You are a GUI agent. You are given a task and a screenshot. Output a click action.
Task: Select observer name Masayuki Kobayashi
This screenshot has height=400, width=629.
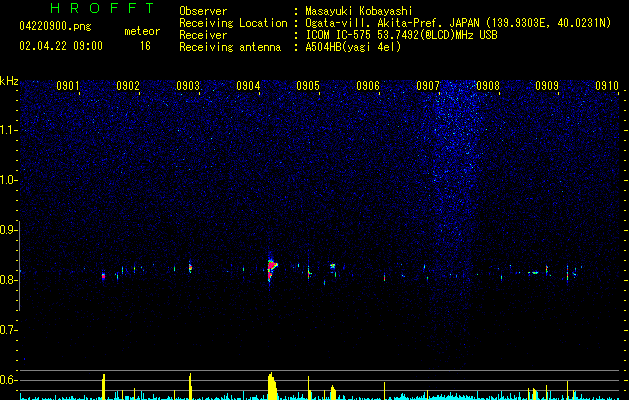click(359, 11)
